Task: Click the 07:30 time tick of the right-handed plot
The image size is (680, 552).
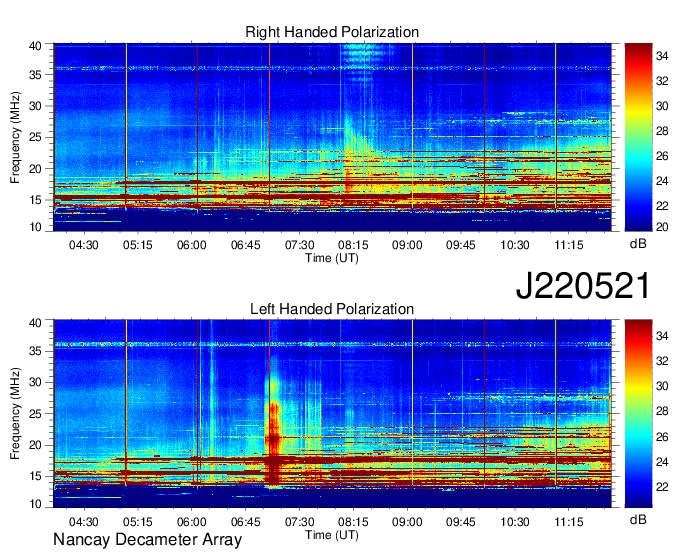Action: coord(299,245)
